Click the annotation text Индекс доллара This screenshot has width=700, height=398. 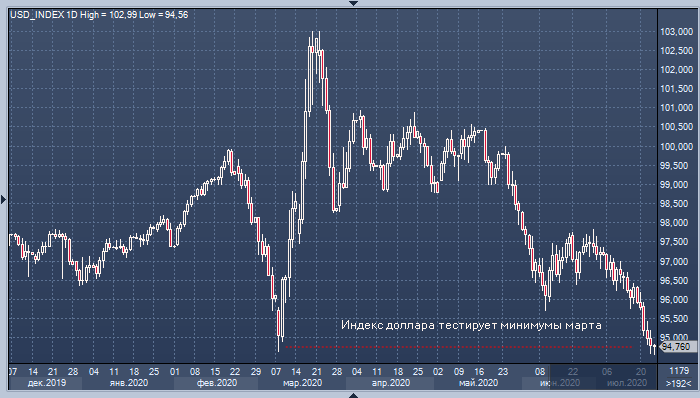coord(388,325)
